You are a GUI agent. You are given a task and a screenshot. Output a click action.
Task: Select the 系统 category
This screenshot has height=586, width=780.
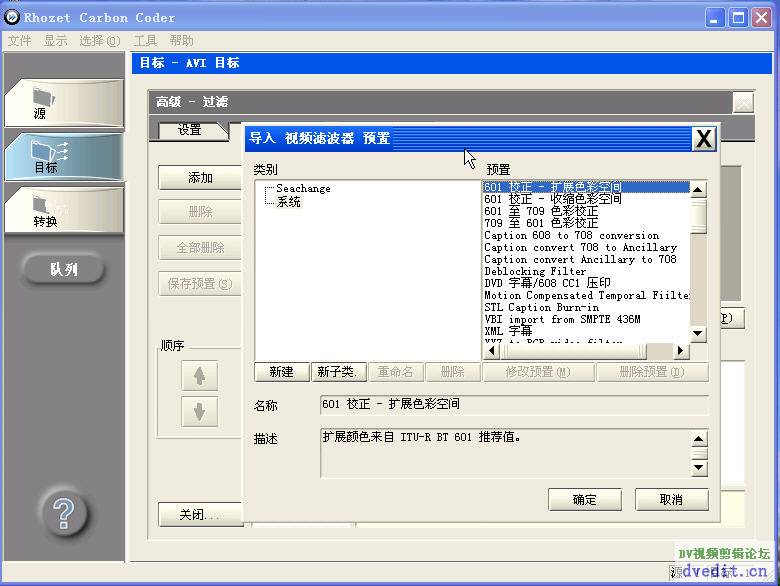289,201
